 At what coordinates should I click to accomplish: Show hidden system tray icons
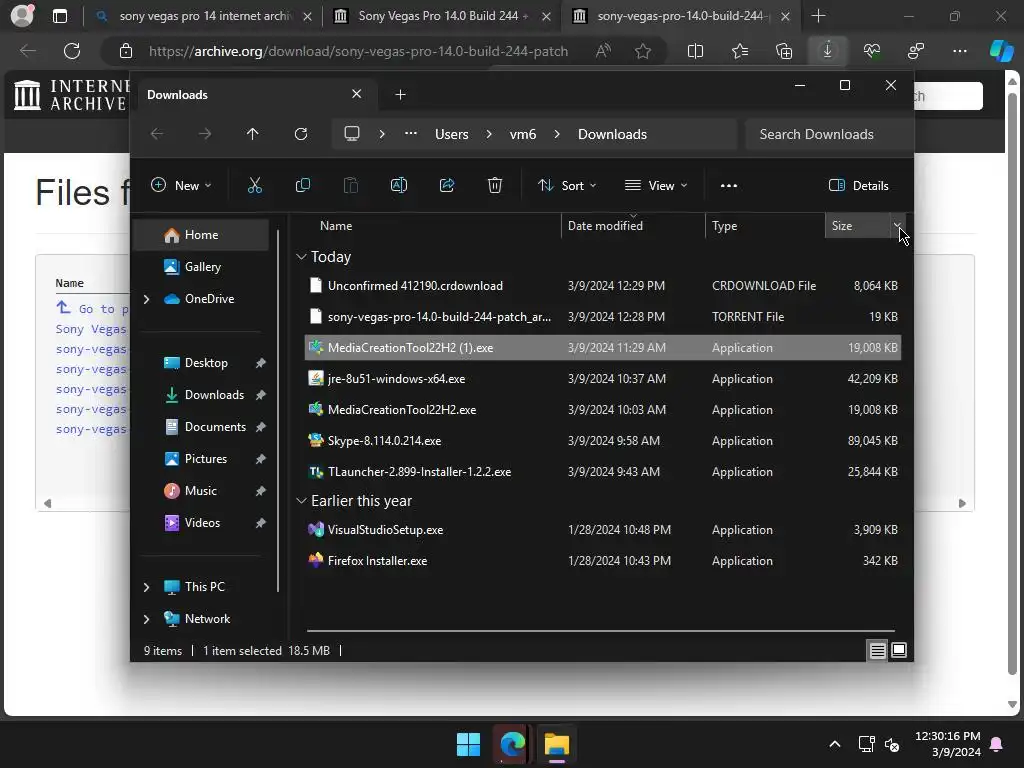[835, 744]
